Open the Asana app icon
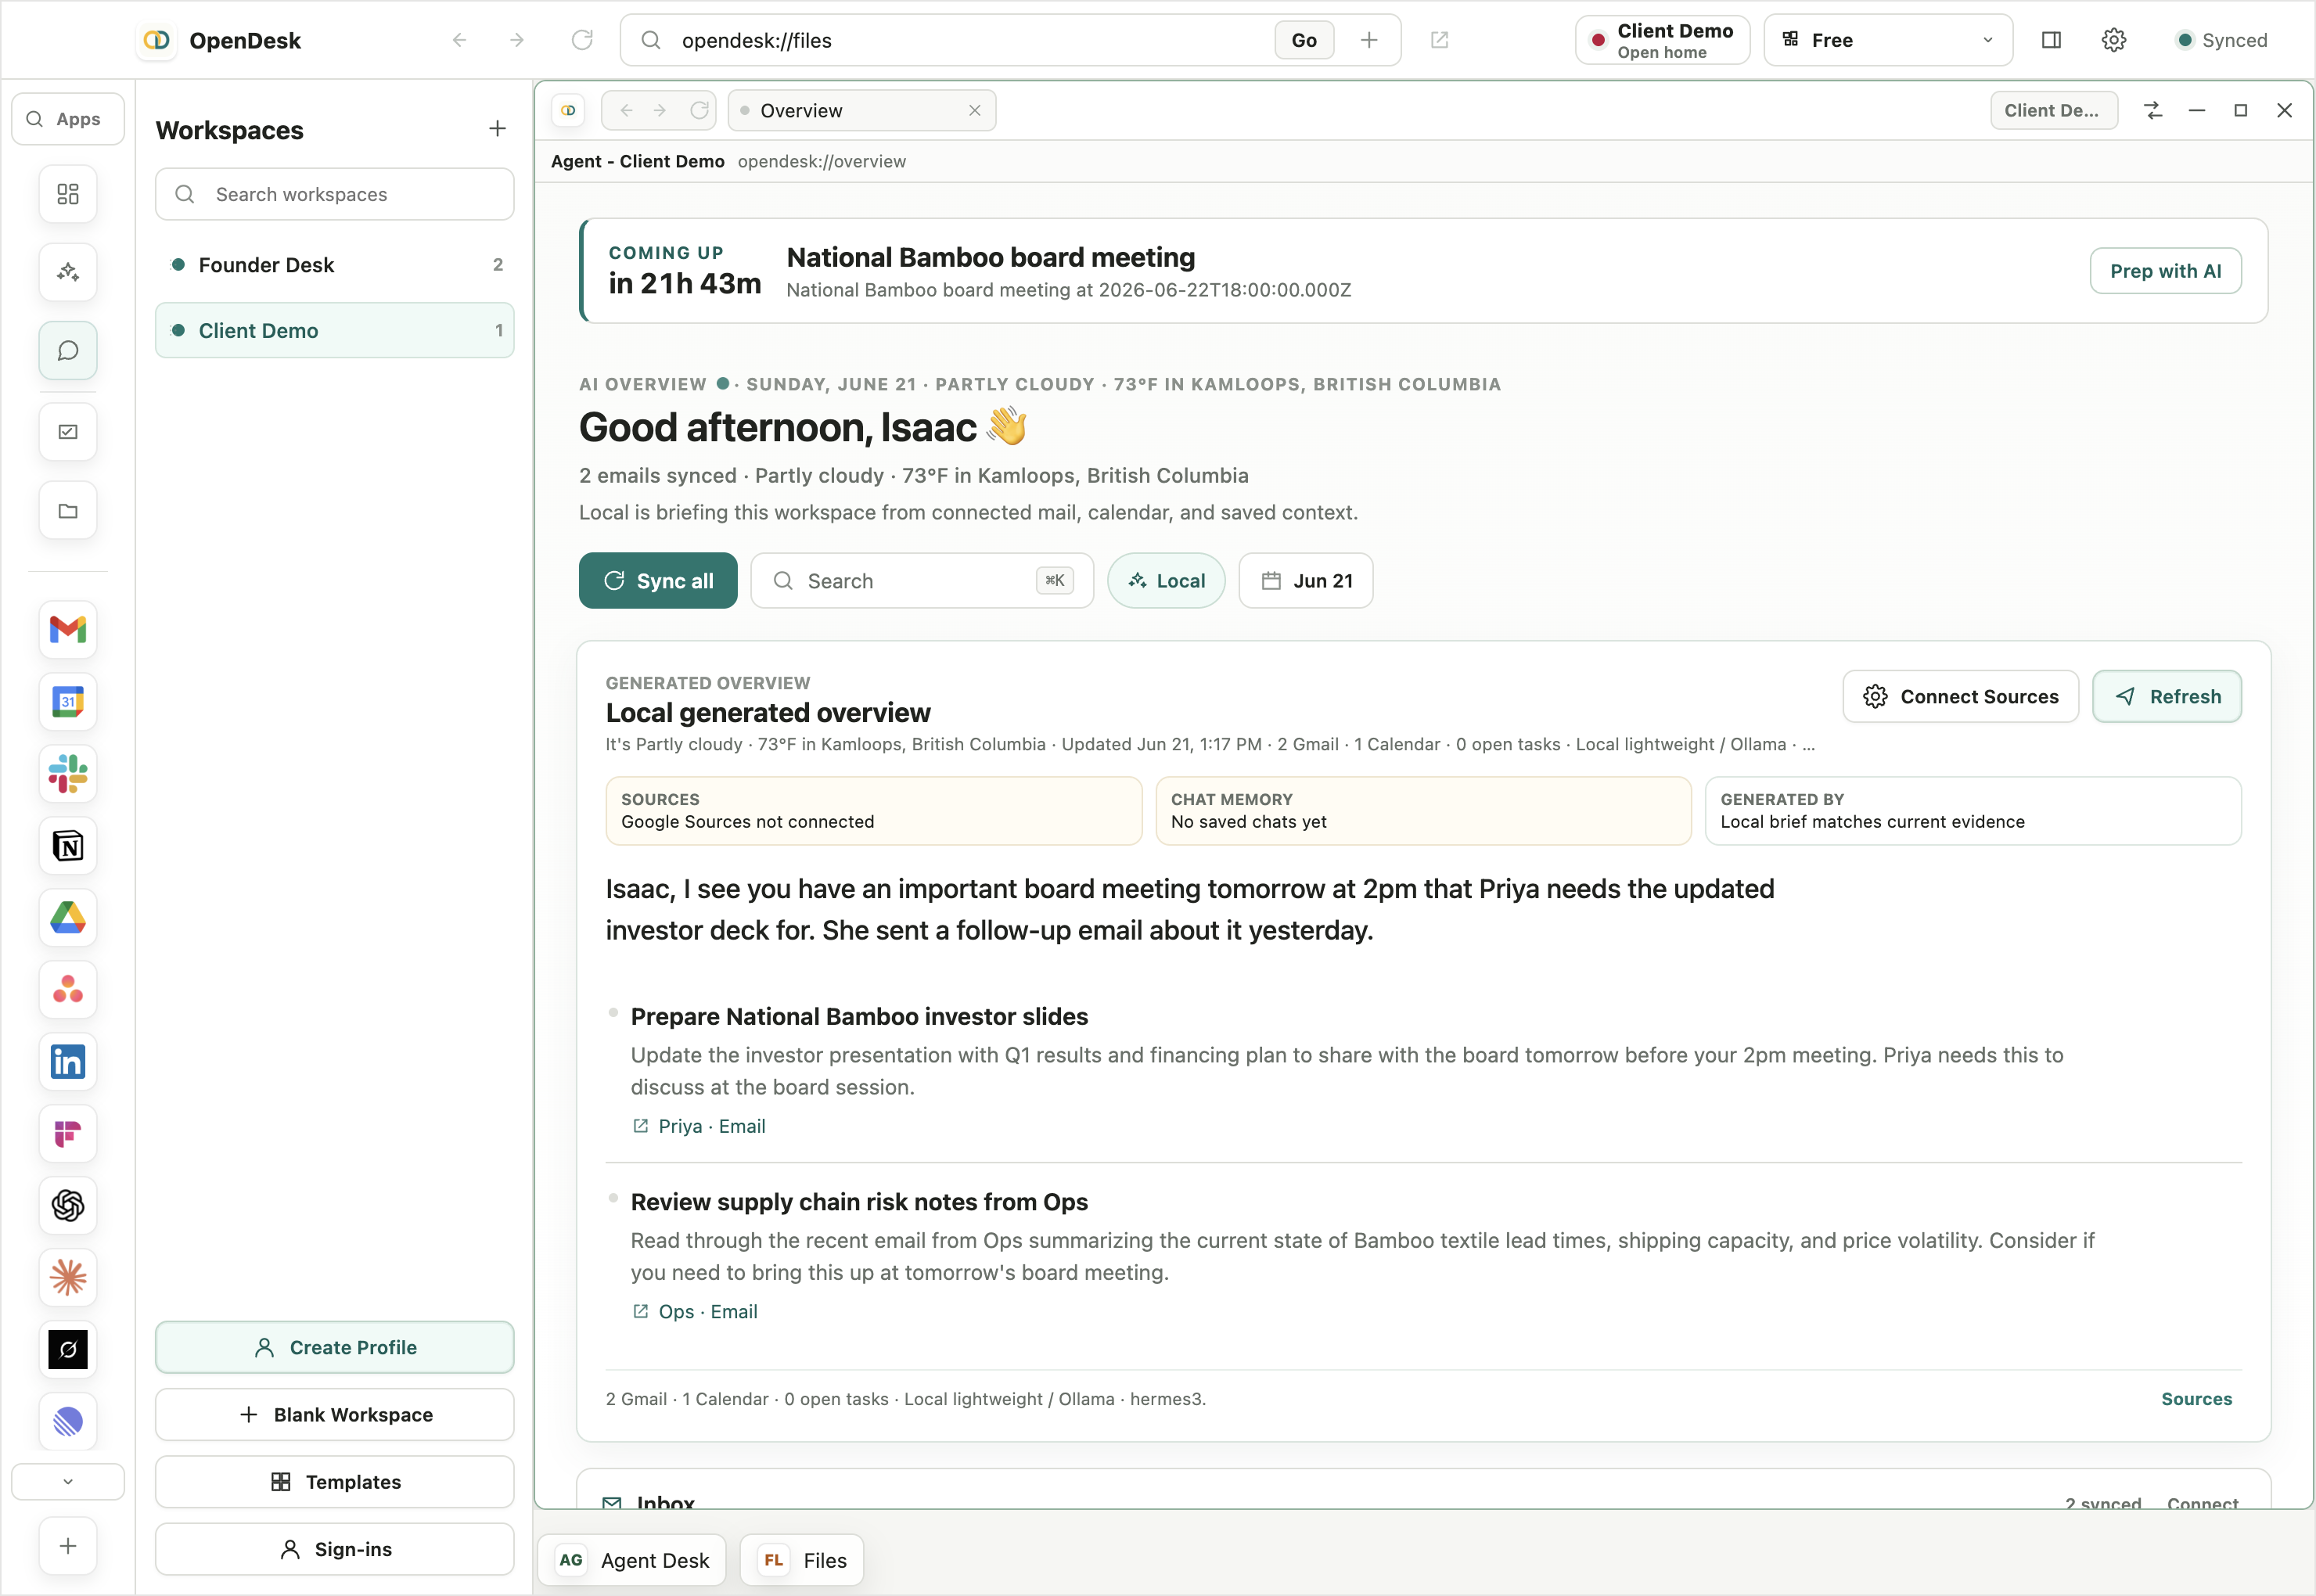Screen dimensions: 2316x1596 pyautogui.click(x=68, y=990)
